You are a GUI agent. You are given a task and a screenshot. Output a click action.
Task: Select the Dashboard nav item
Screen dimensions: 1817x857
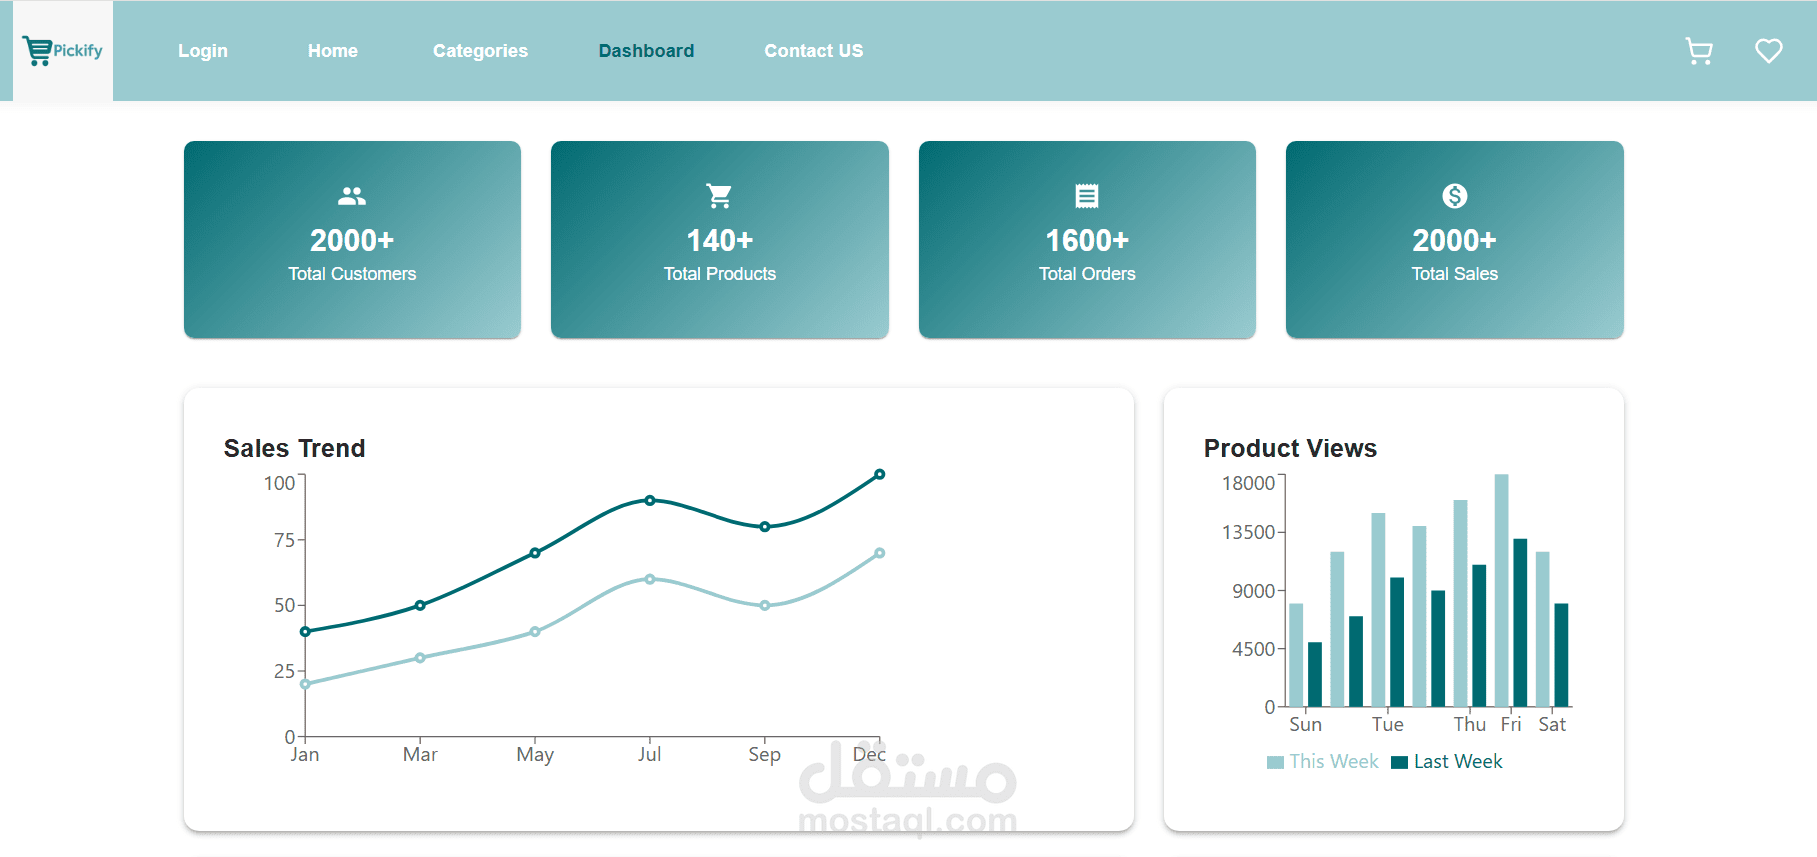click(x=646, y=51)
